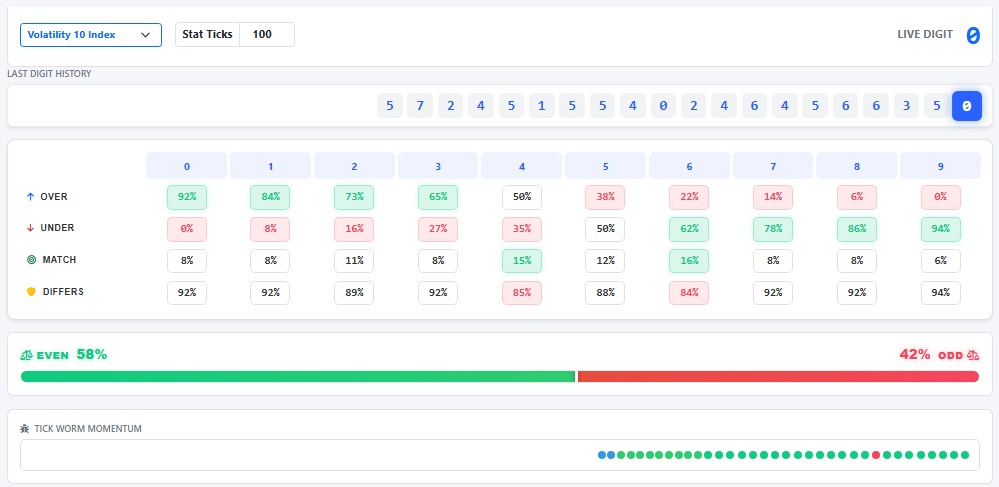The width and height of the screenshot is (999, 487).
Task: Open the Volatility 10 Index dropdown
Action: coord(91,35)
